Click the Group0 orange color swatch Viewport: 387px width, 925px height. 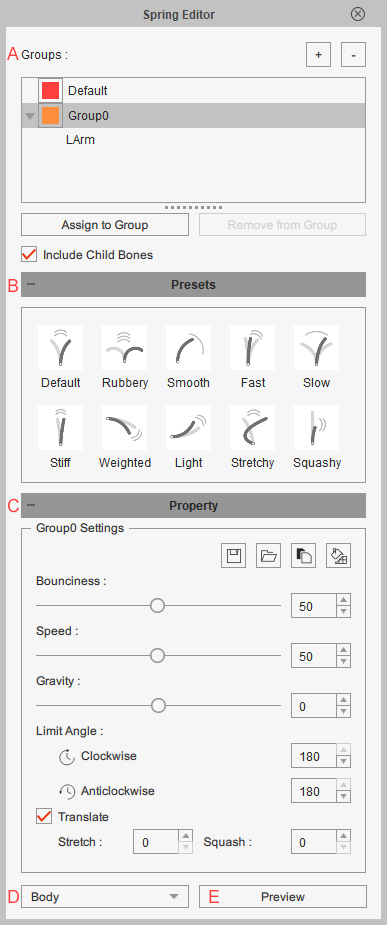pyautogui.click(x=51, y=116)
